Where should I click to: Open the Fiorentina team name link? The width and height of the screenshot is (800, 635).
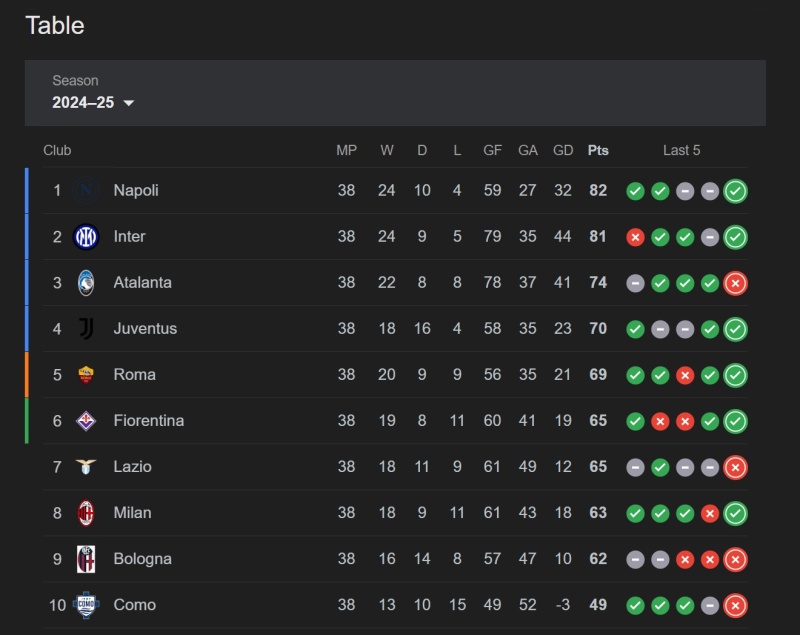(148, 421)
